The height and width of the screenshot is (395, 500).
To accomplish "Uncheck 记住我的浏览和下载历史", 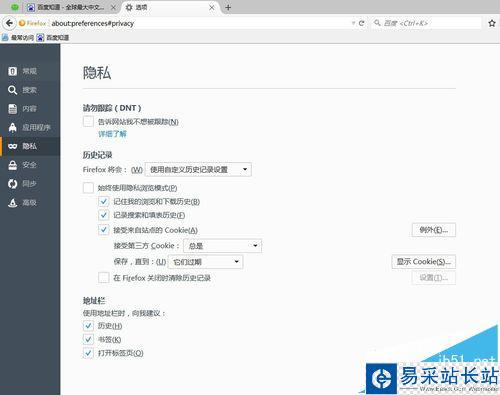I will coord(104,201).
